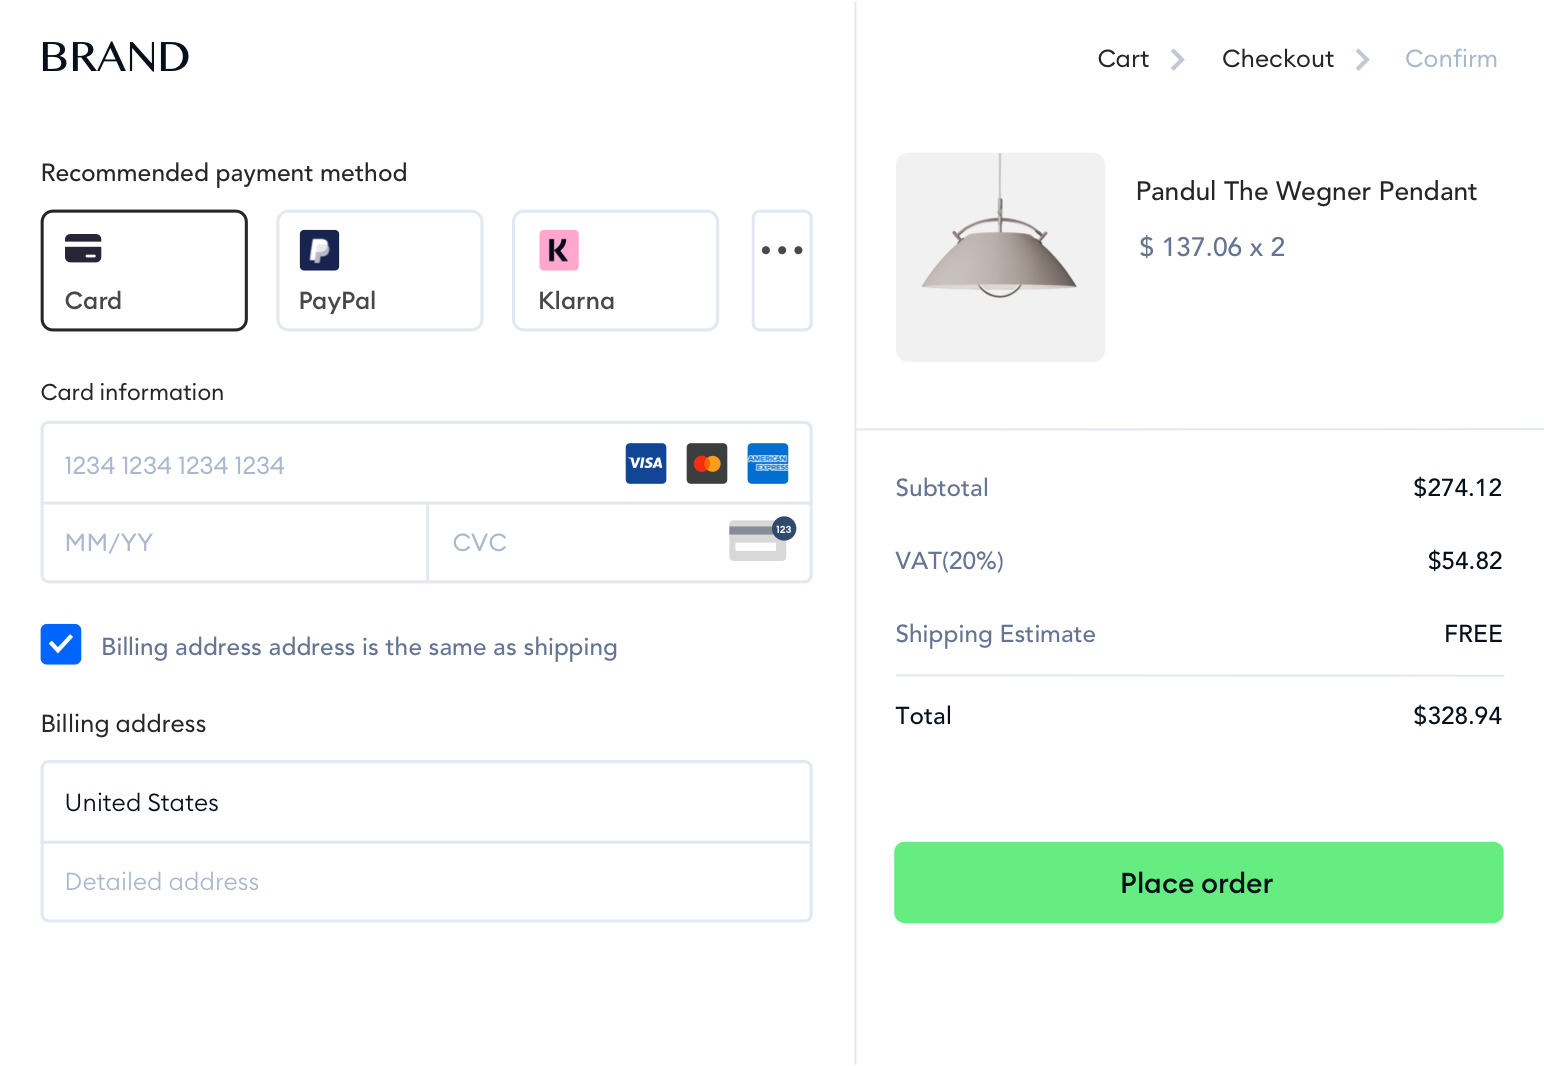1544x1066 pixels.
Task: Select the Checkout breadcrumb step
Action: pos(1277,59)
